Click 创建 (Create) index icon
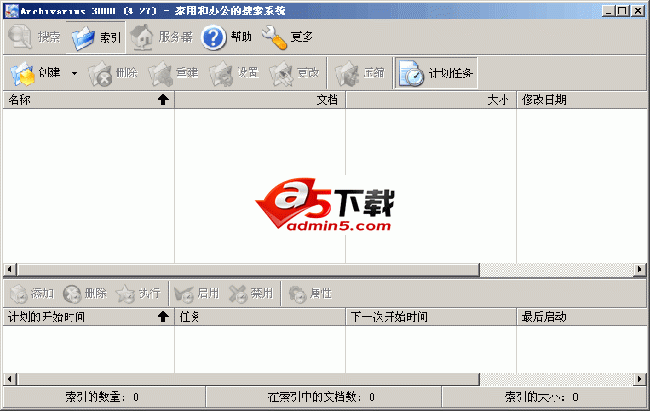 (35, 73)
